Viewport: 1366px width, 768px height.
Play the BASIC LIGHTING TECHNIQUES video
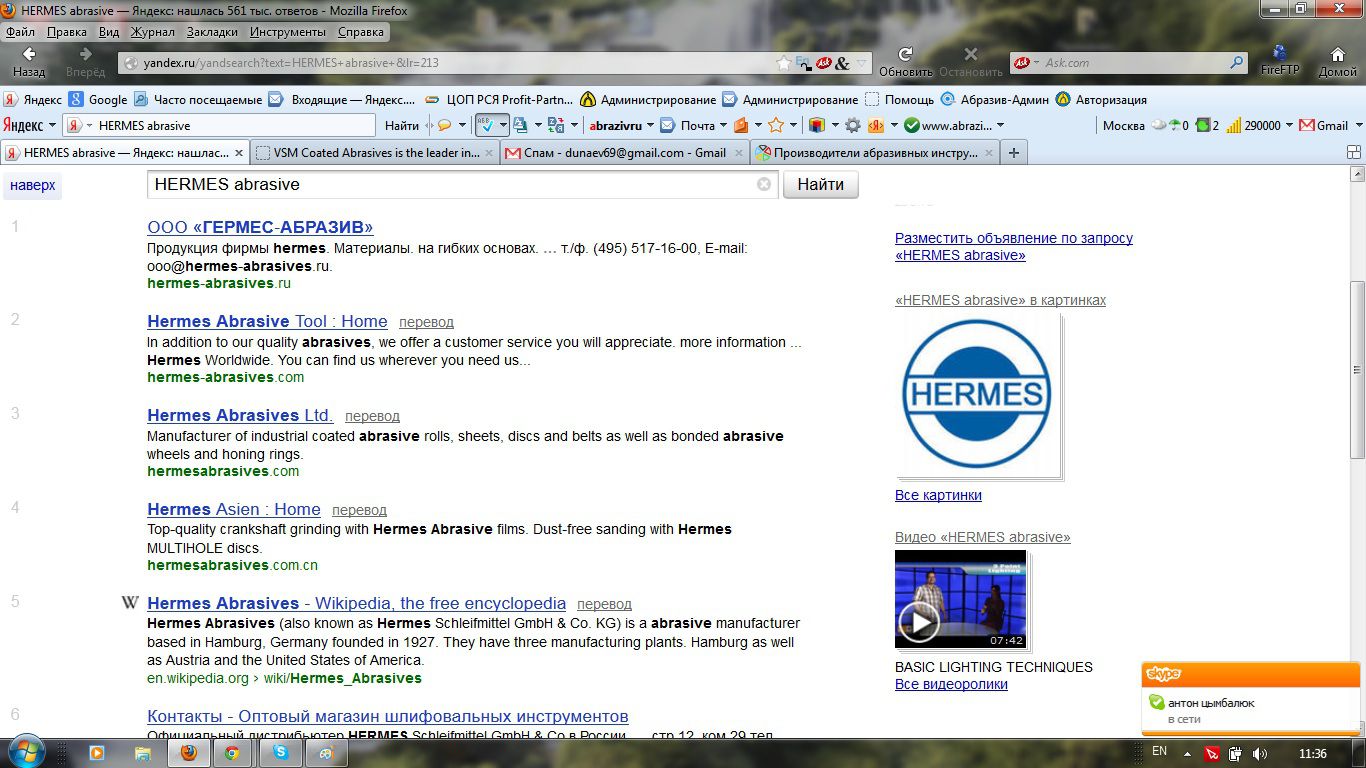(918, 622)
